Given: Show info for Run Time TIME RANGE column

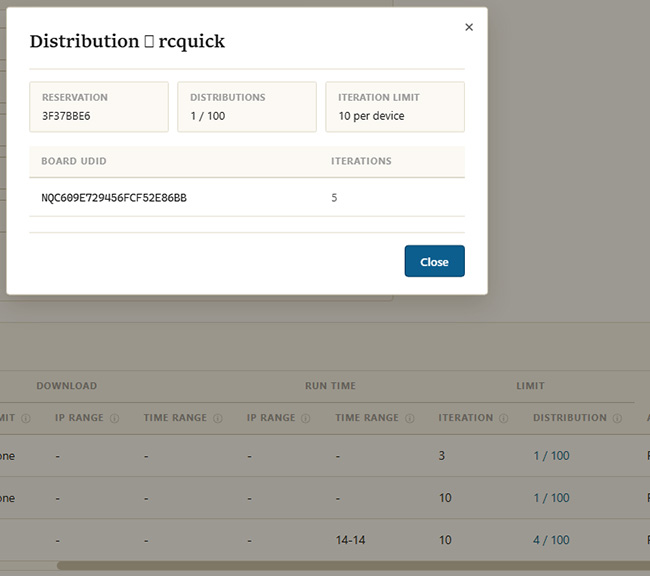Looking at the screenshot, I should click(x=410, y=418).
